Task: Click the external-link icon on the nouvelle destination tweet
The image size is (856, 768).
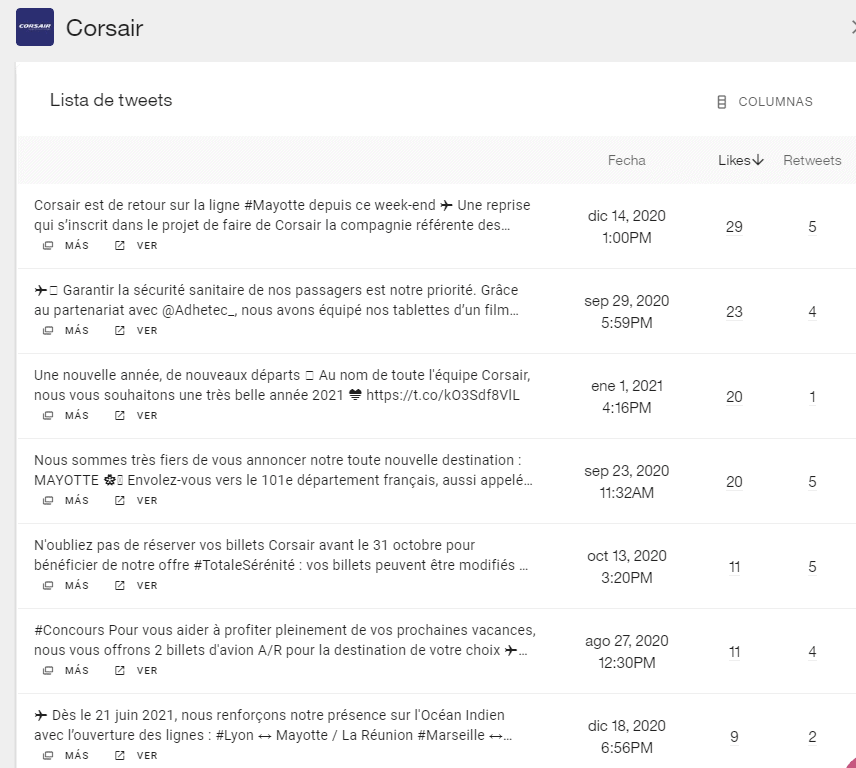Action: coord(120,501)
